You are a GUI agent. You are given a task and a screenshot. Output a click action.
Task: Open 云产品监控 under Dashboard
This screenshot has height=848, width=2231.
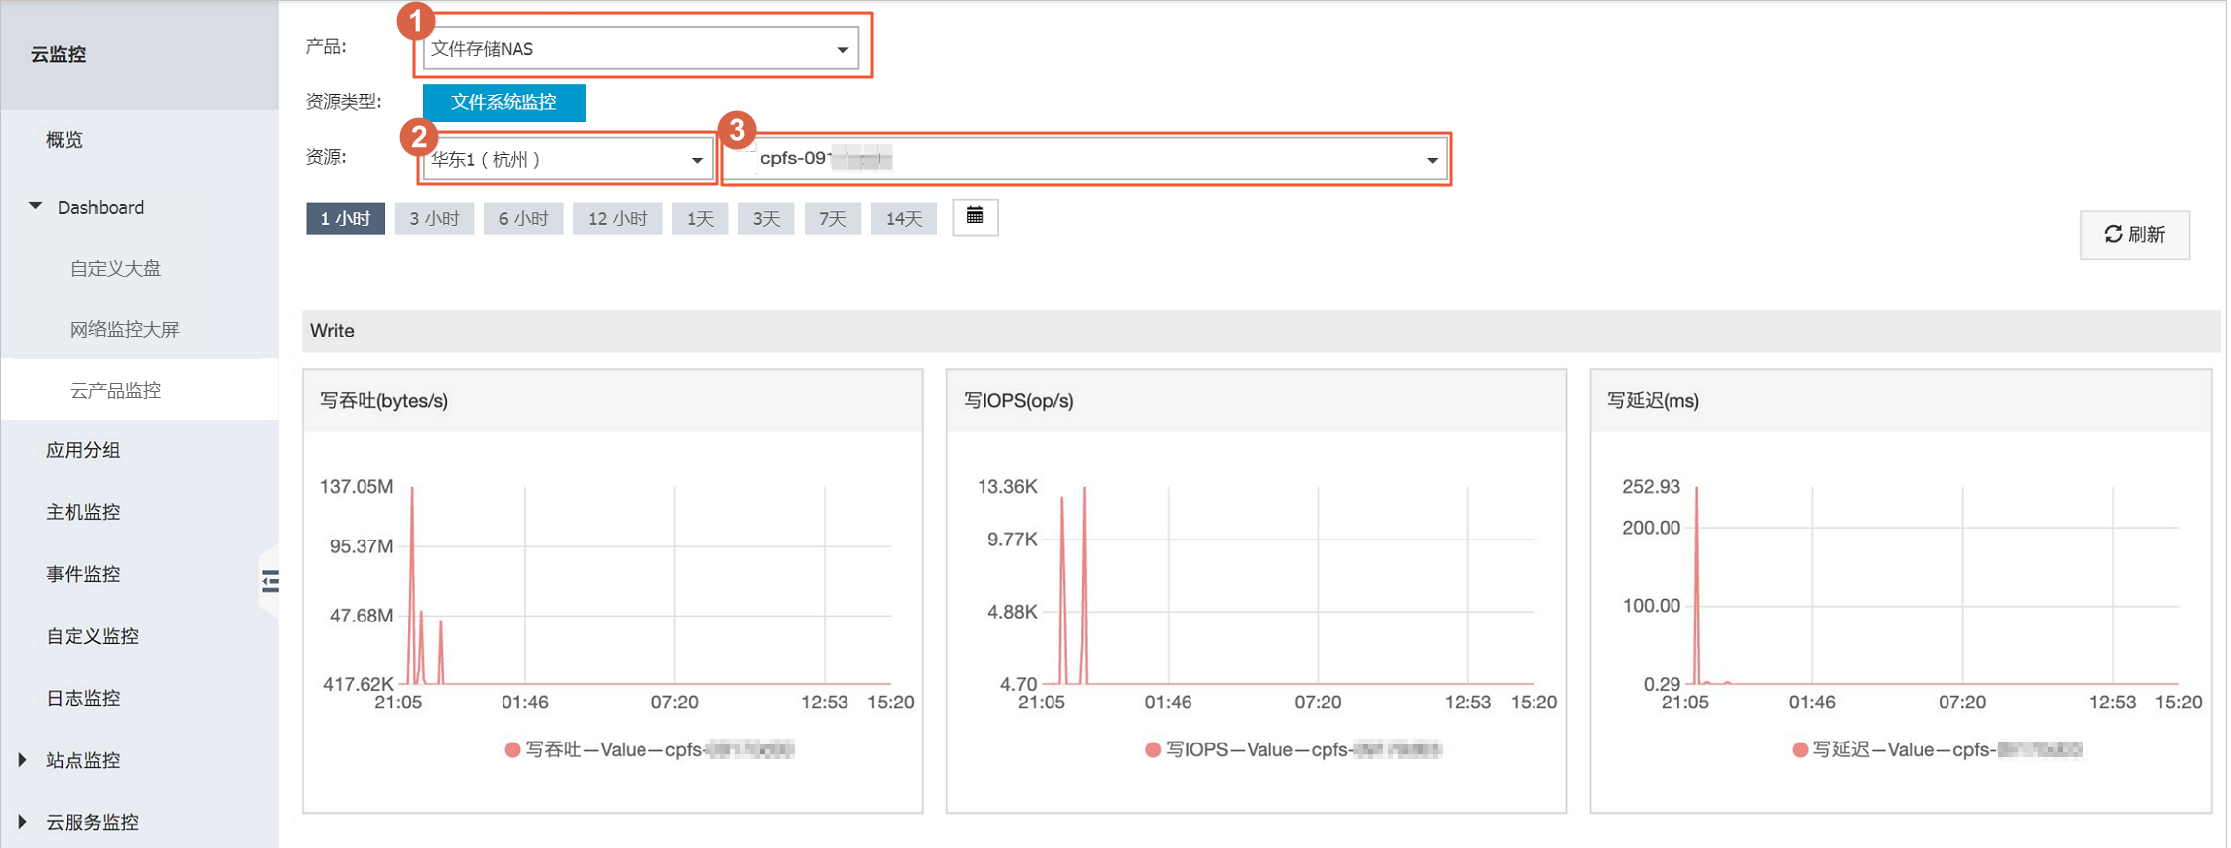click(115, 390)
